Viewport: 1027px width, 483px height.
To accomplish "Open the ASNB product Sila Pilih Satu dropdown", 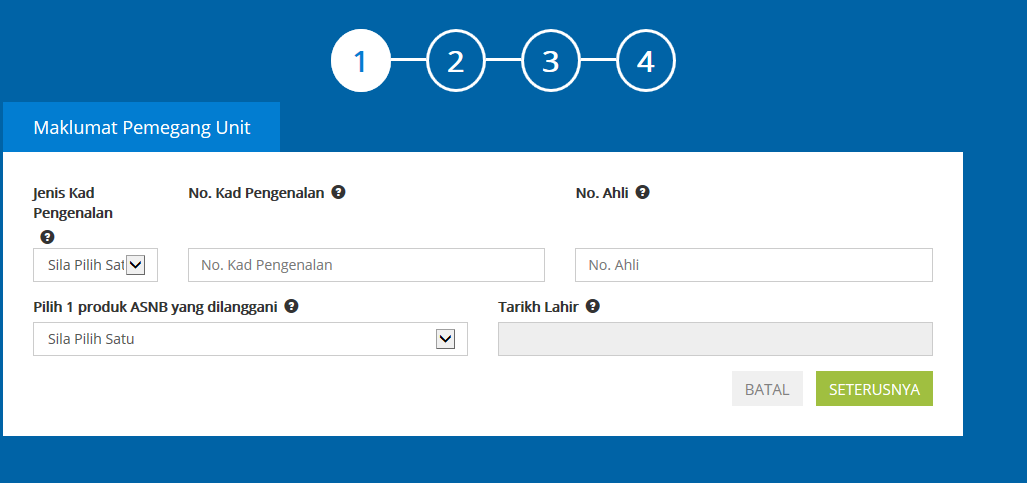I will (250, 339).
